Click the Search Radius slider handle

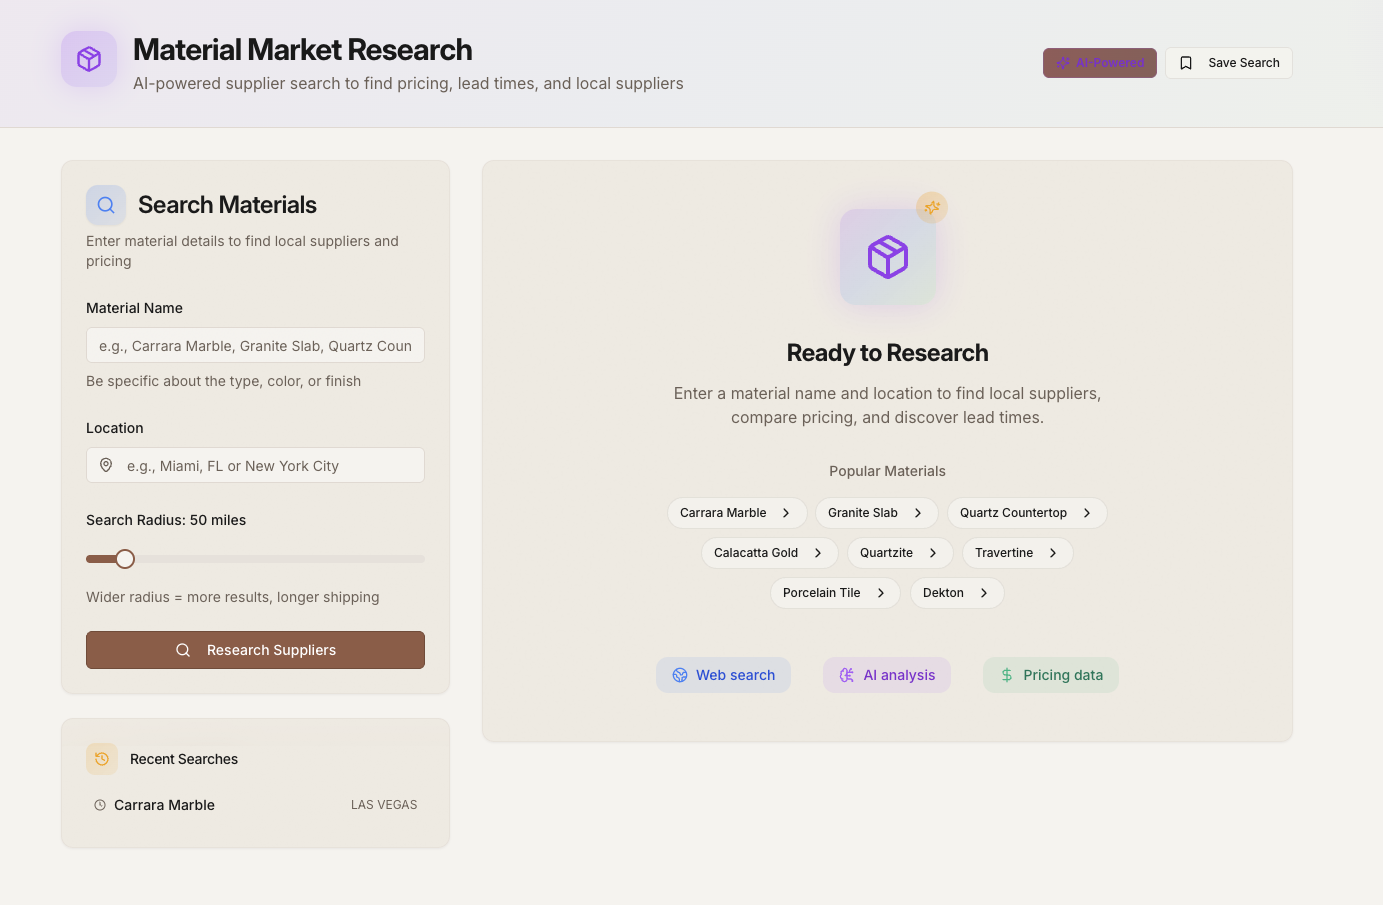click(125, 559)
